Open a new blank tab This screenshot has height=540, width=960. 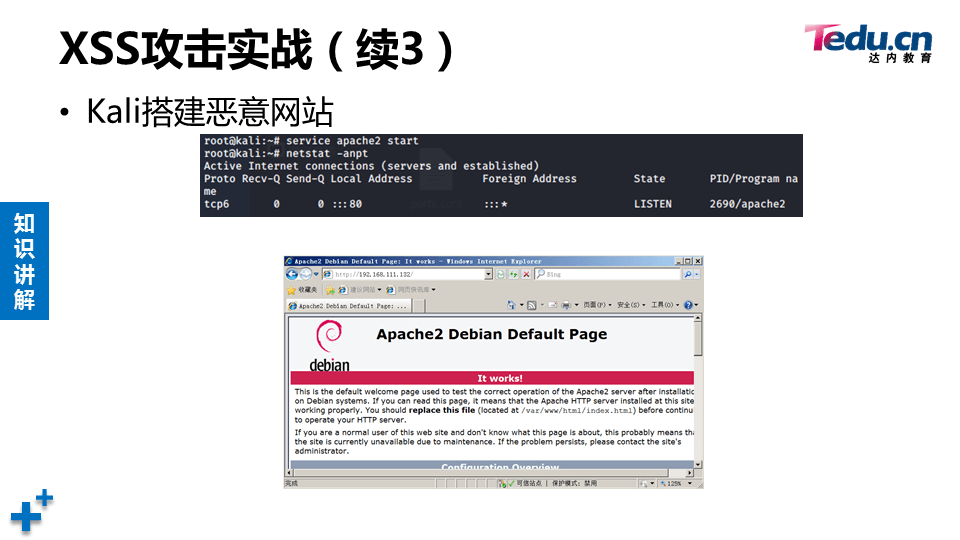(419, 306)
